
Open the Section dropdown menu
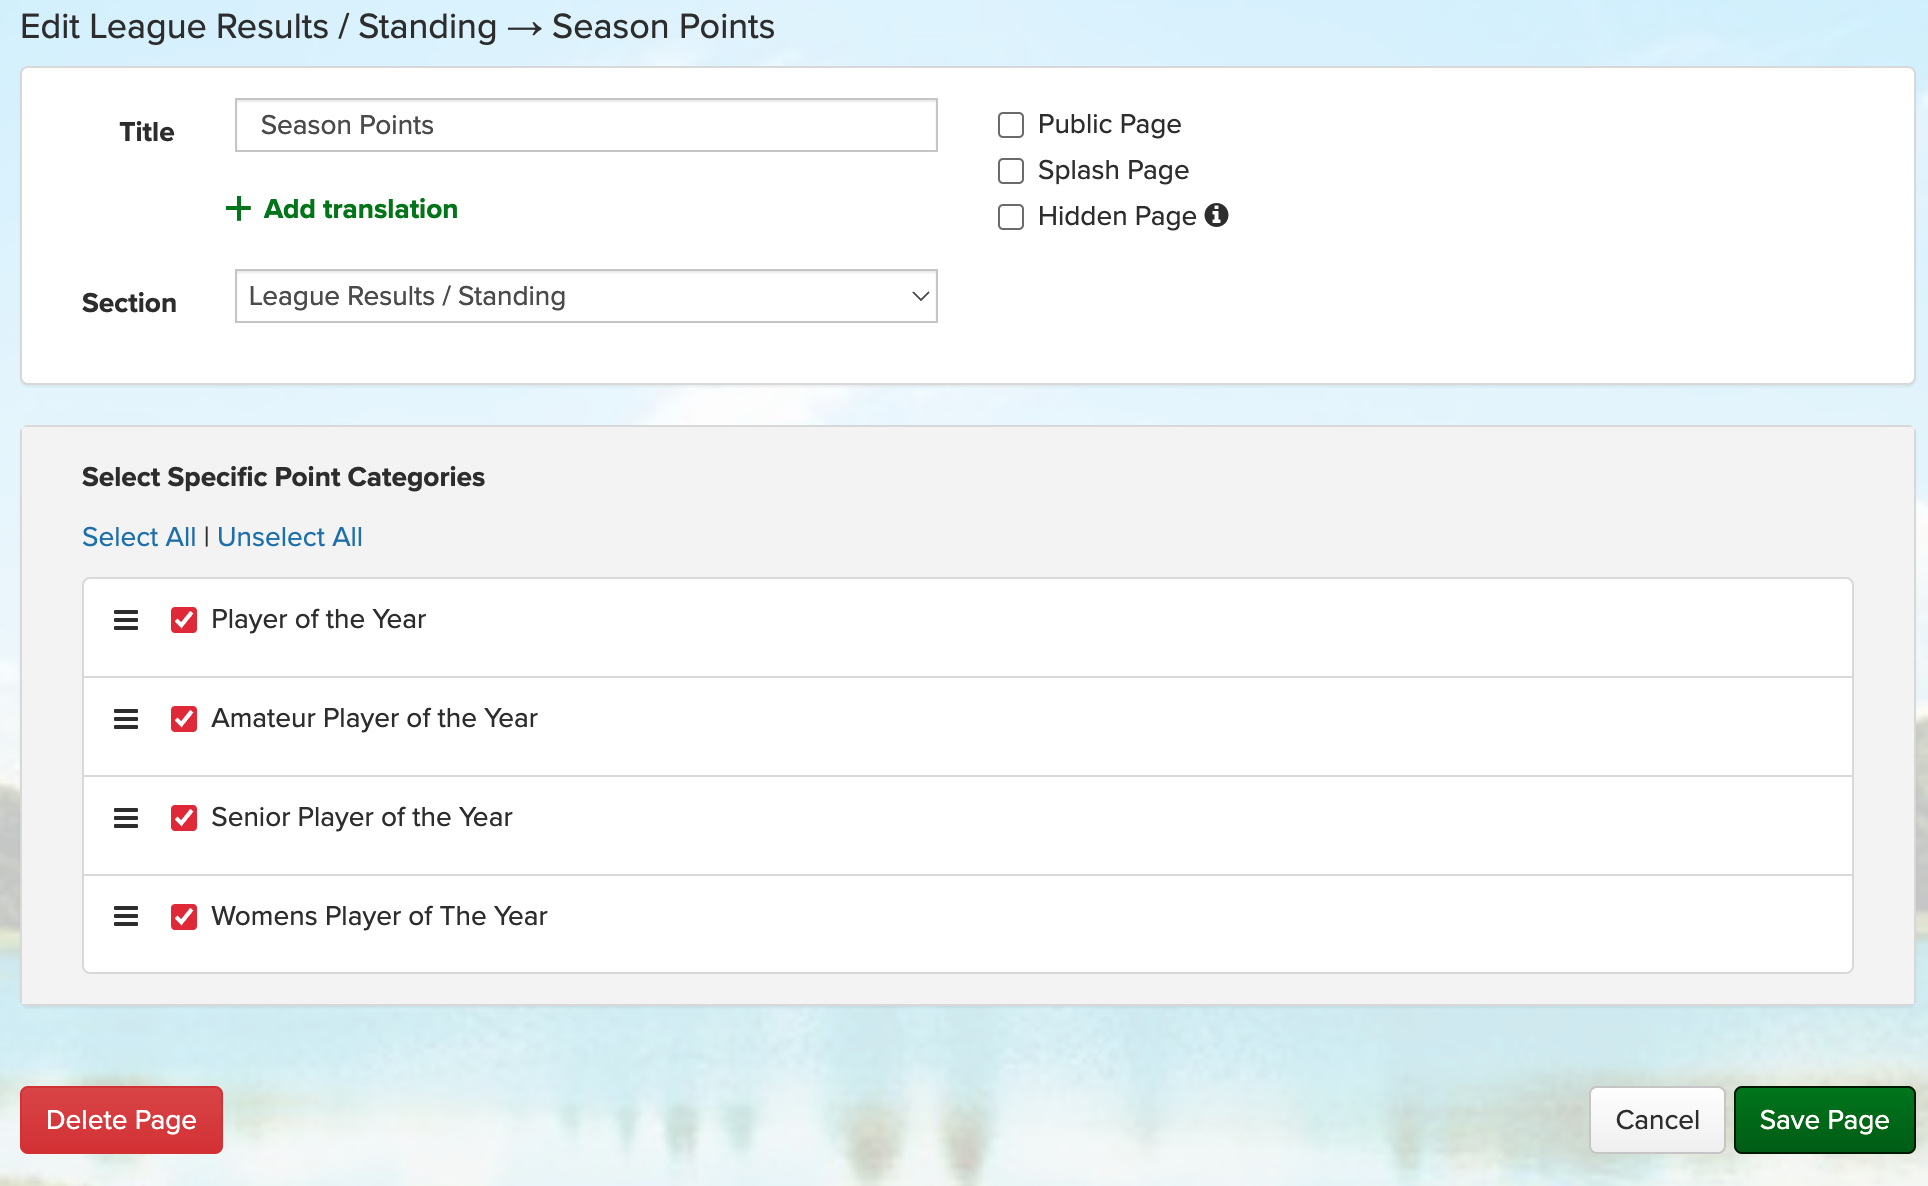[x=586, y=296]
